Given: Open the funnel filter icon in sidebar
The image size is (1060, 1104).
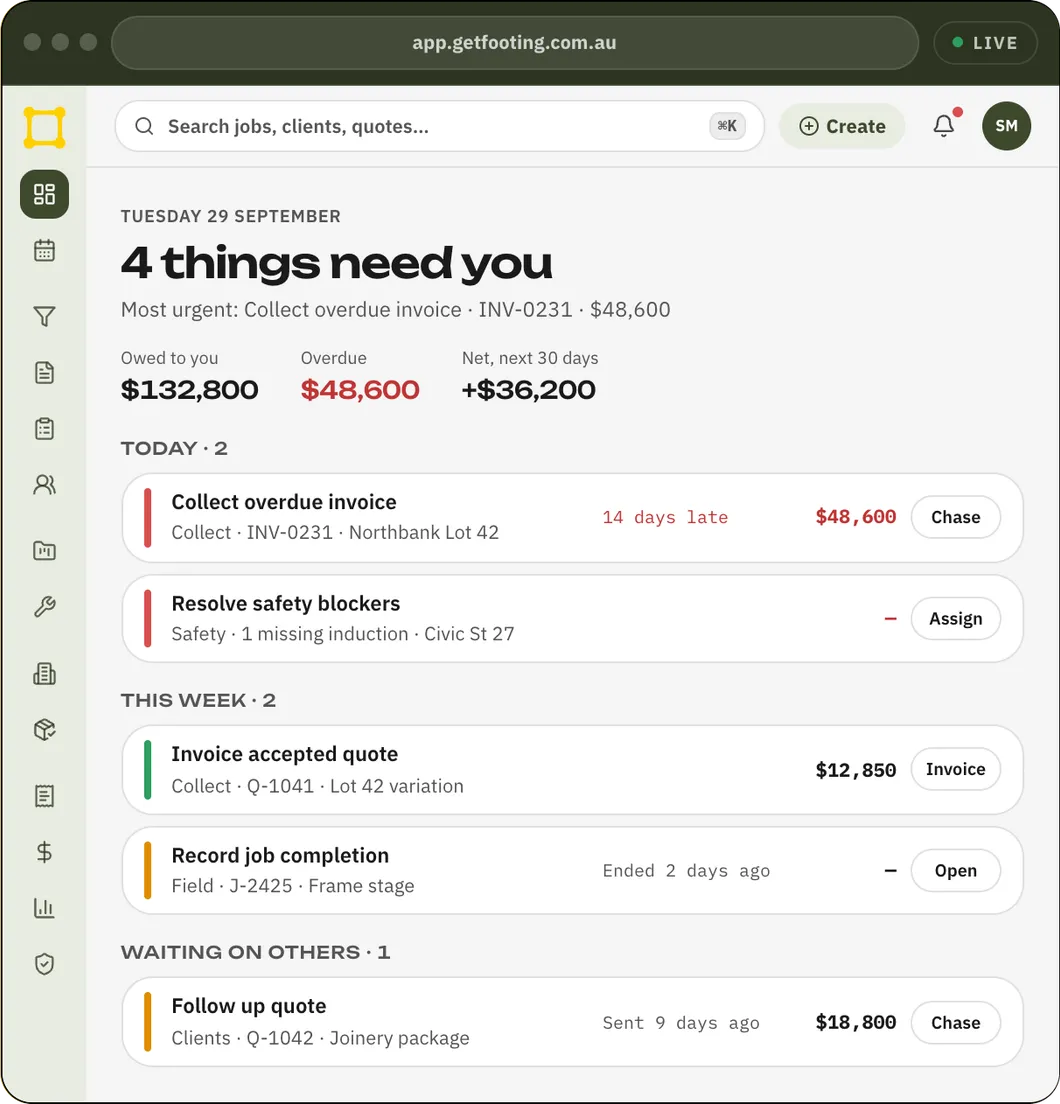Looking at the screenshot, I should [x=44, y=316].
